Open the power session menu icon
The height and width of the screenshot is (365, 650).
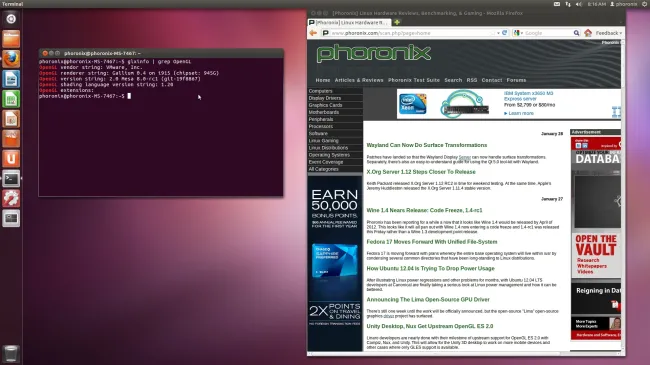[x=645, y=4]
